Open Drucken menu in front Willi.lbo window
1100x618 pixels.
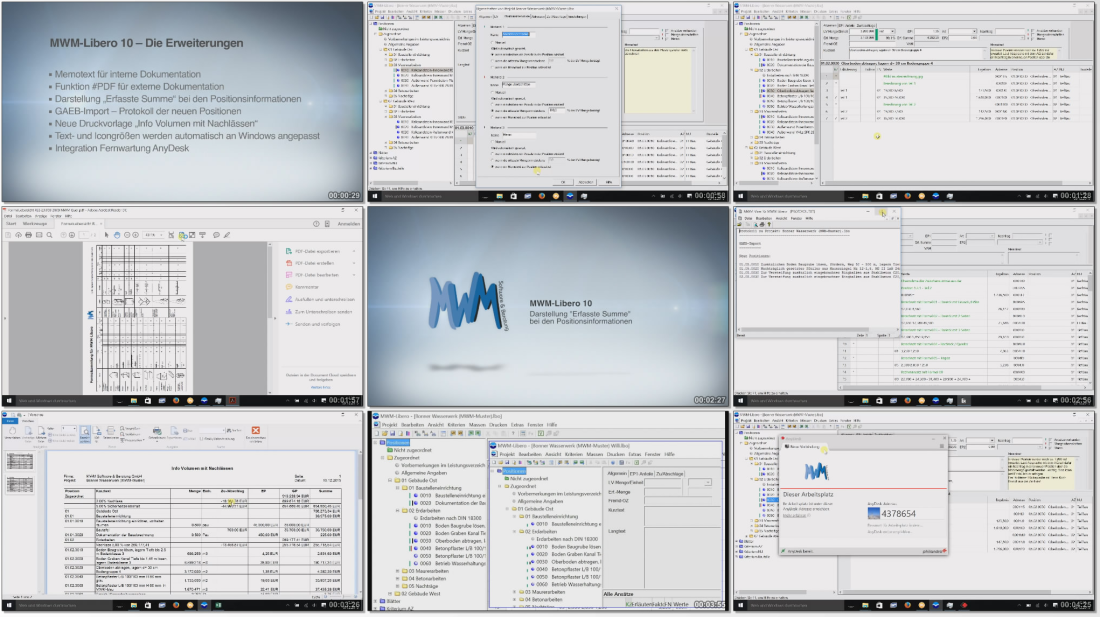pyautogui.click(x=616, y=455)
